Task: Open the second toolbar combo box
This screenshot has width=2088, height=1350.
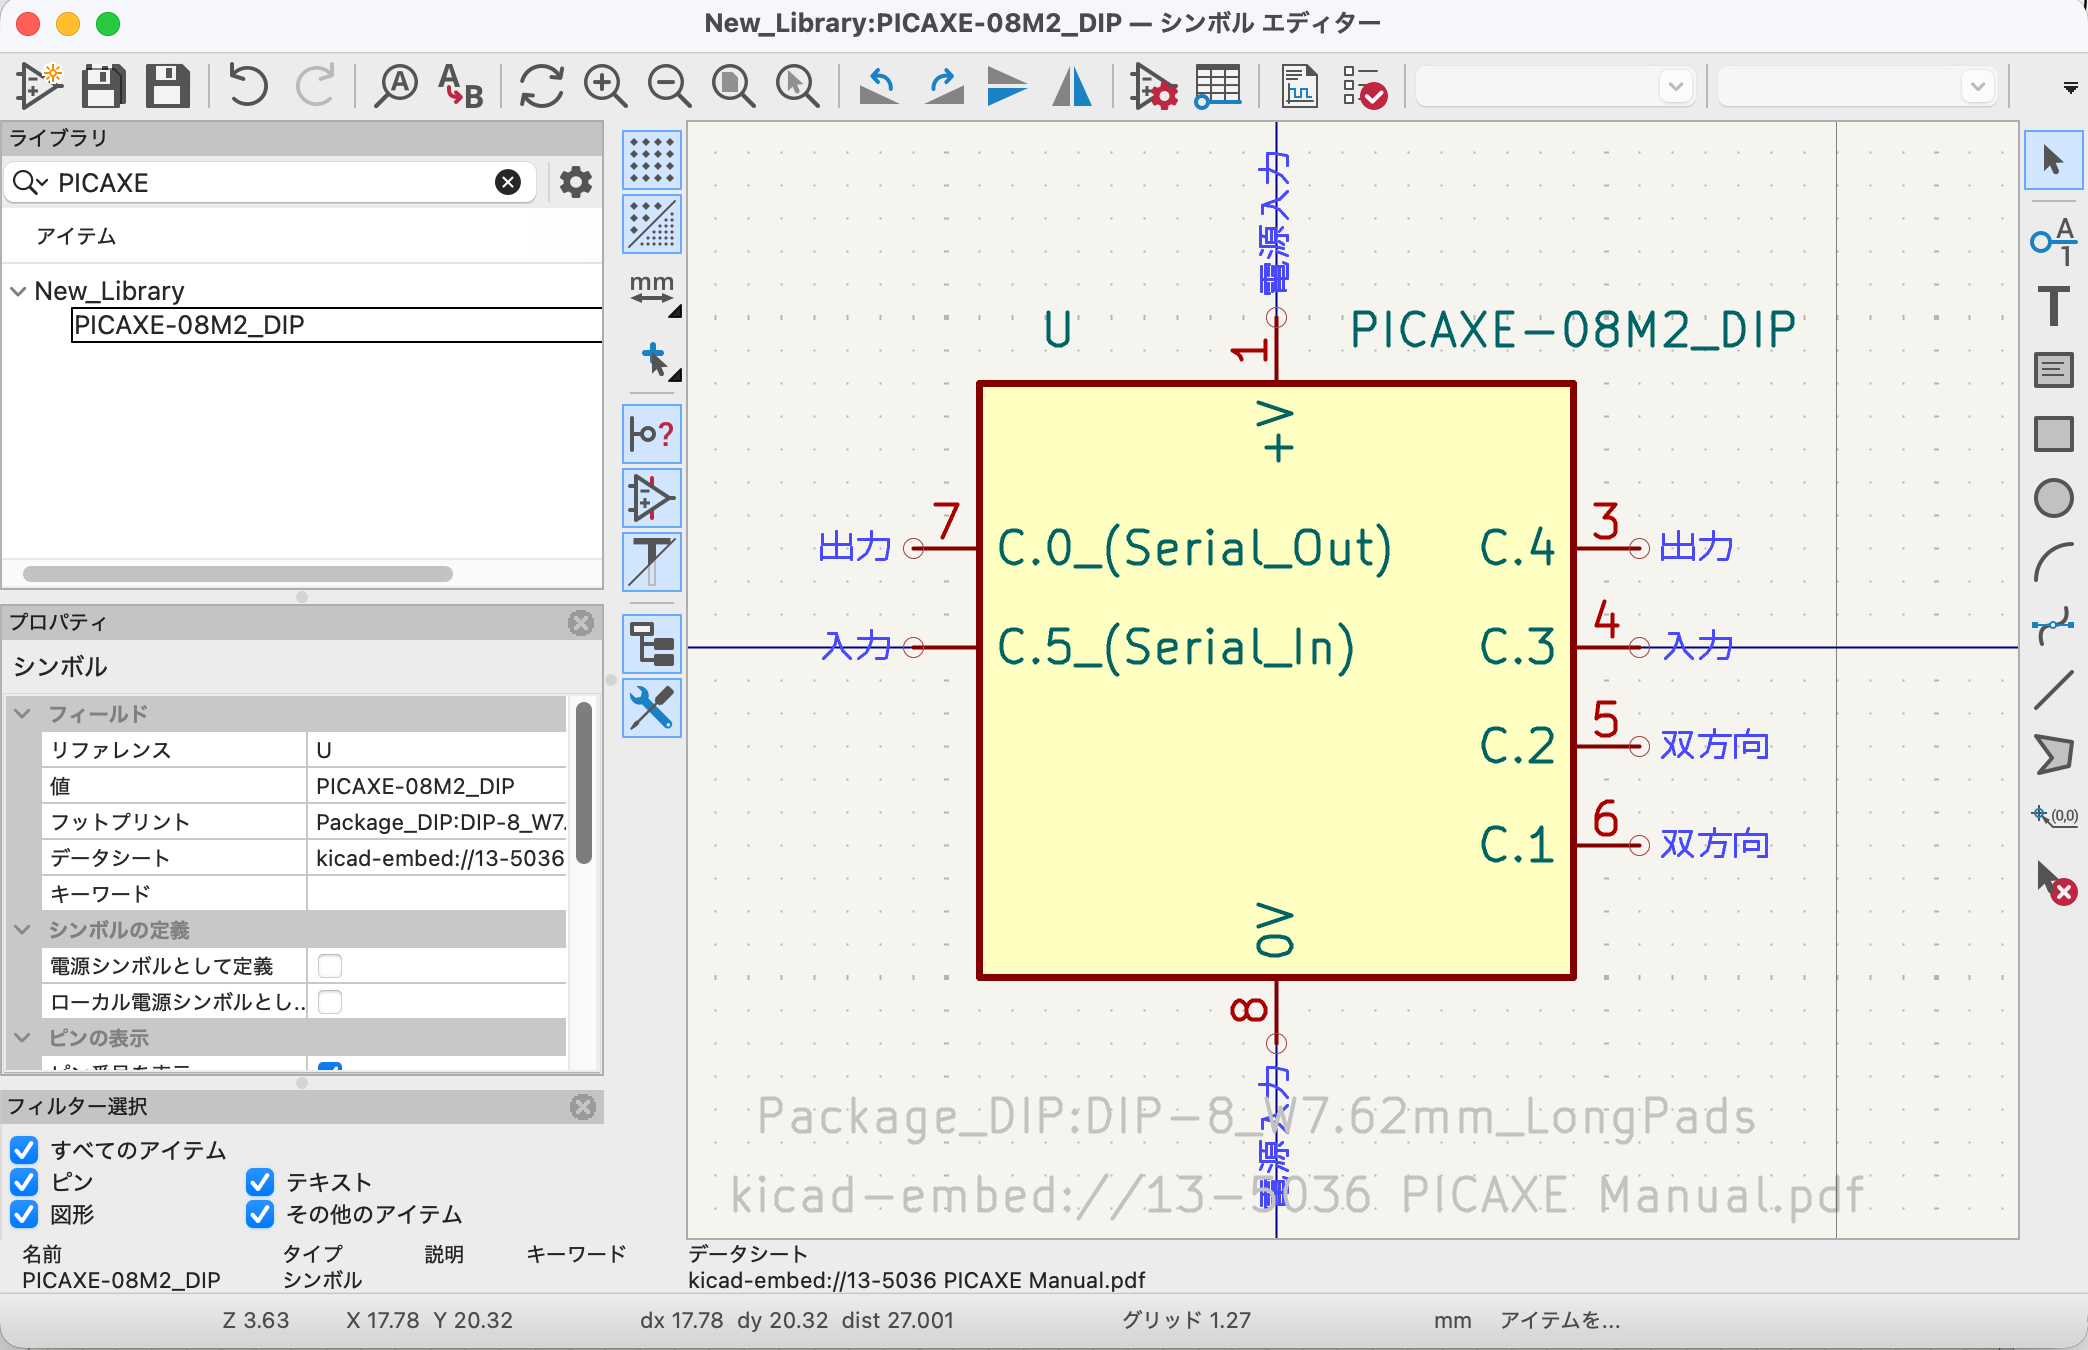Action: coord(1857,86)
